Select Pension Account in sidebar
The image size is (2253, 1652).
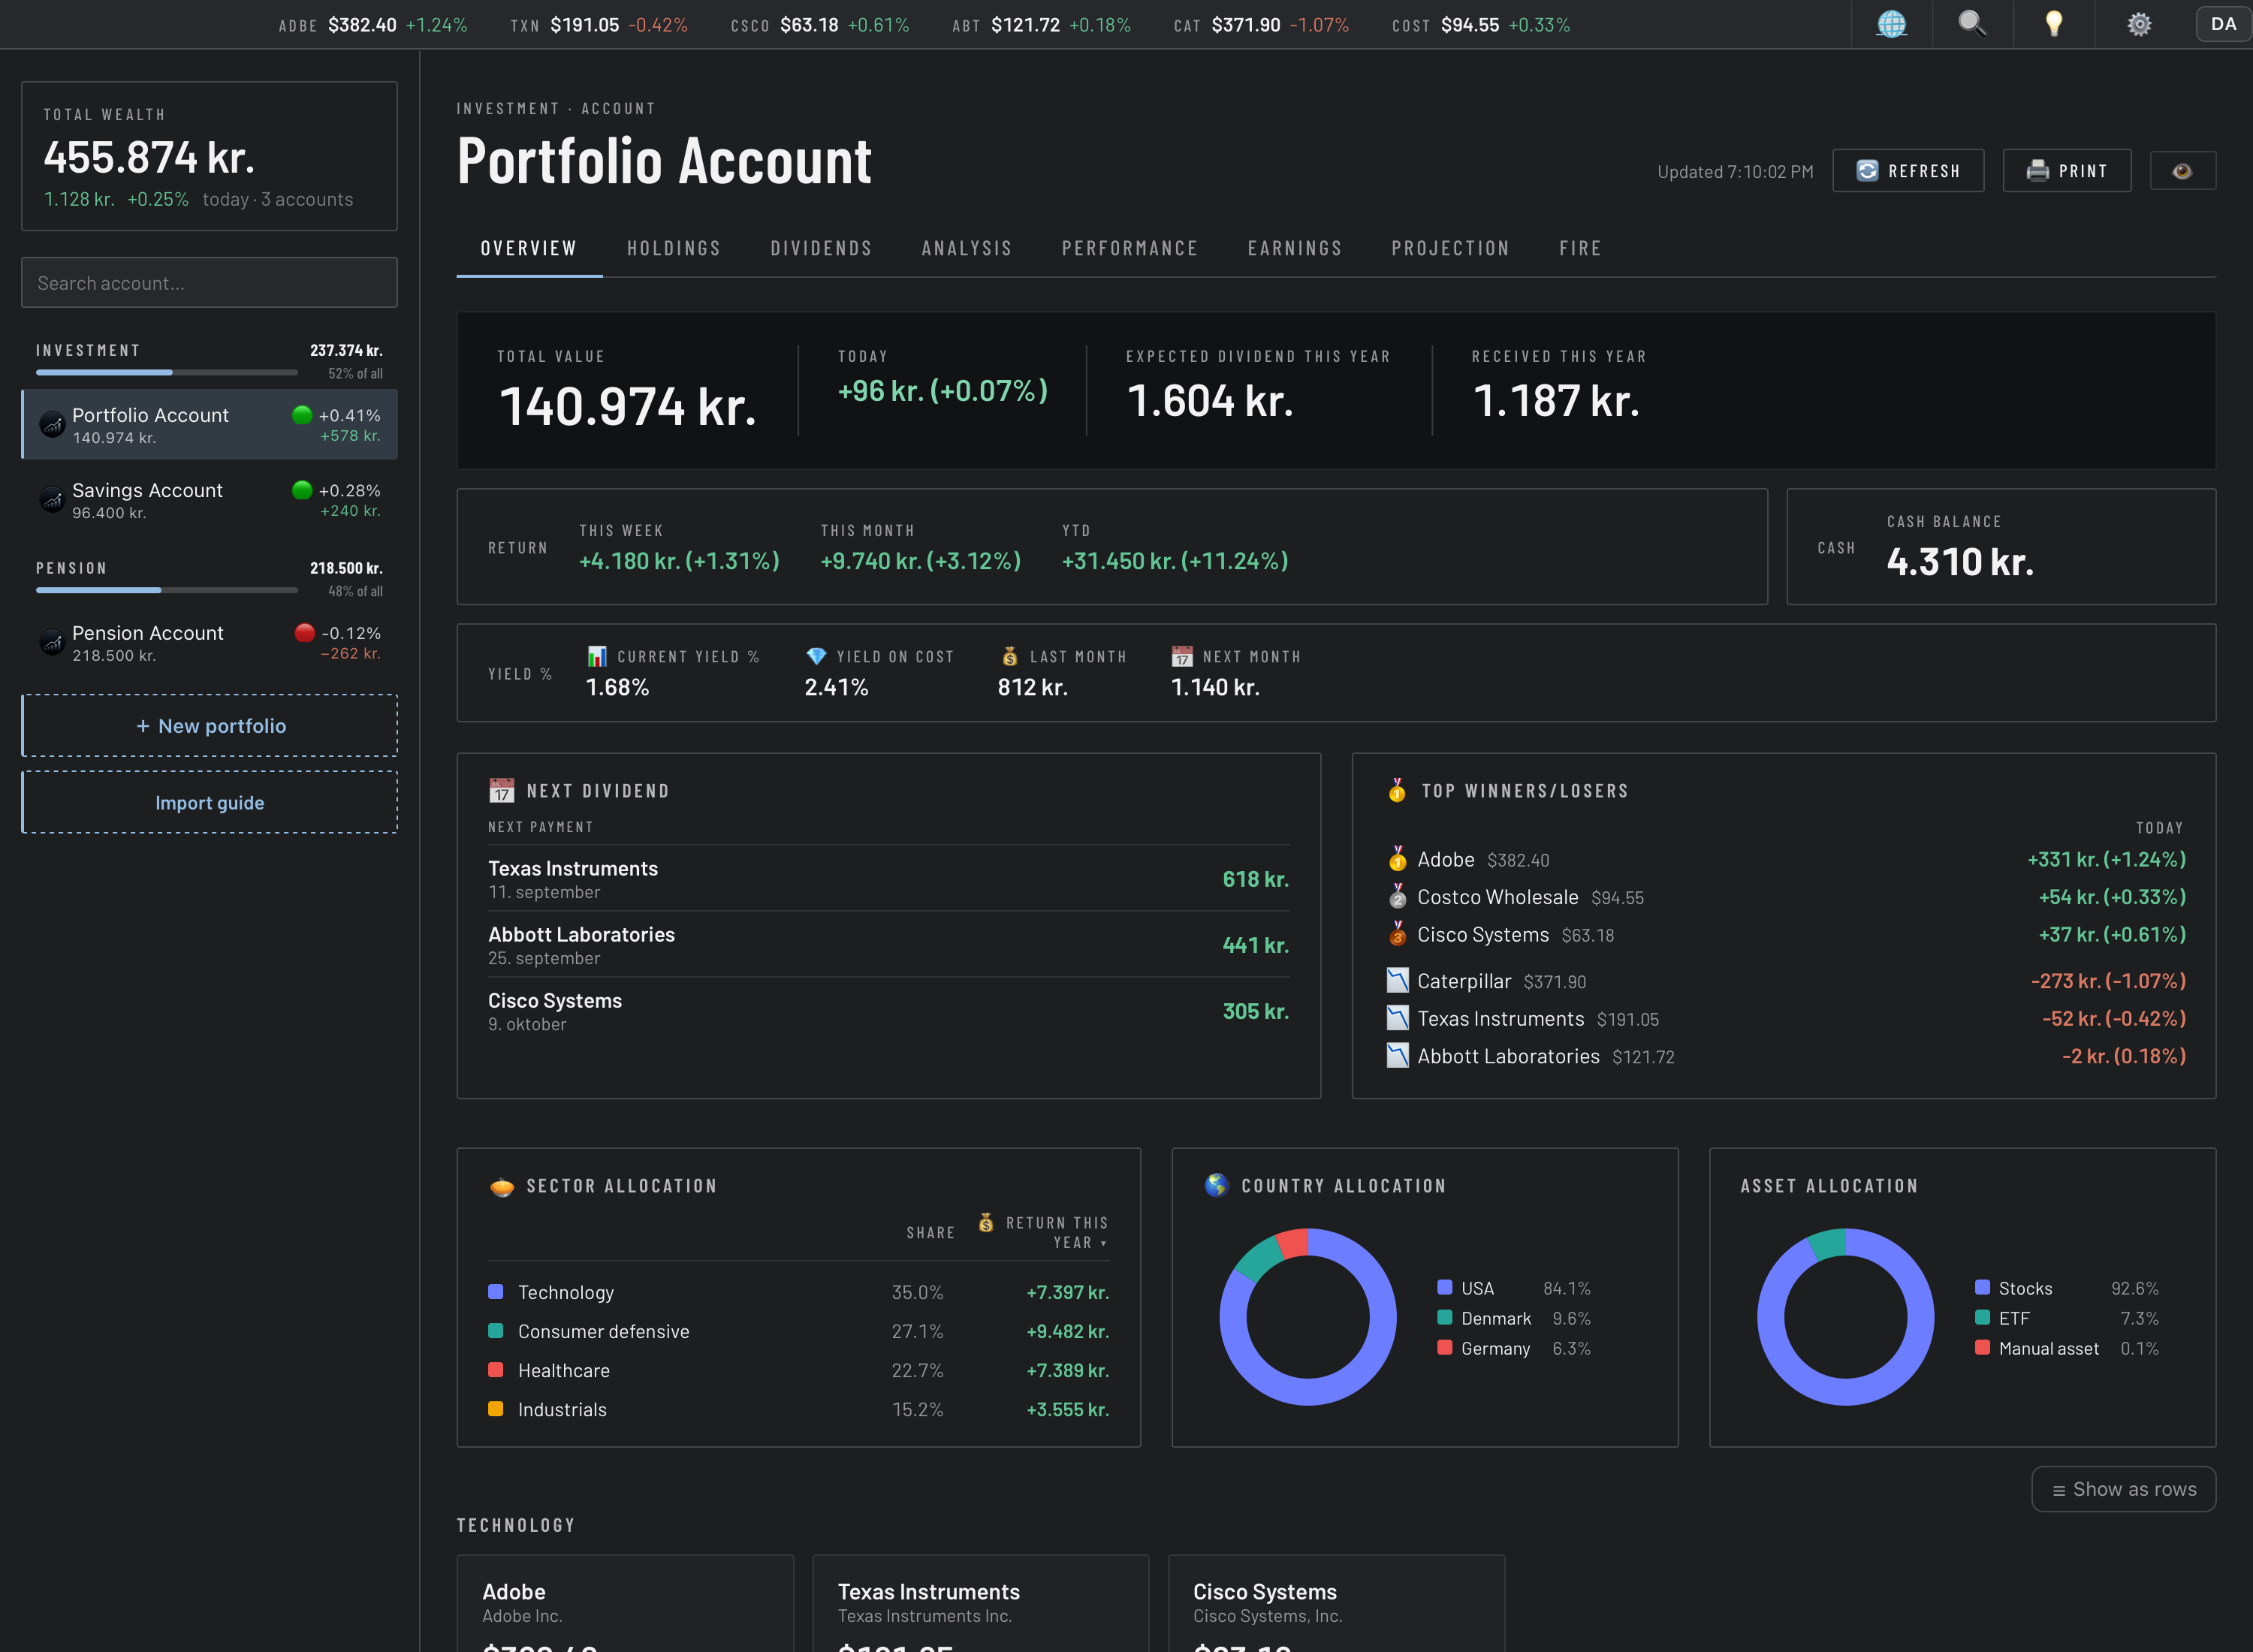point(209,643)
